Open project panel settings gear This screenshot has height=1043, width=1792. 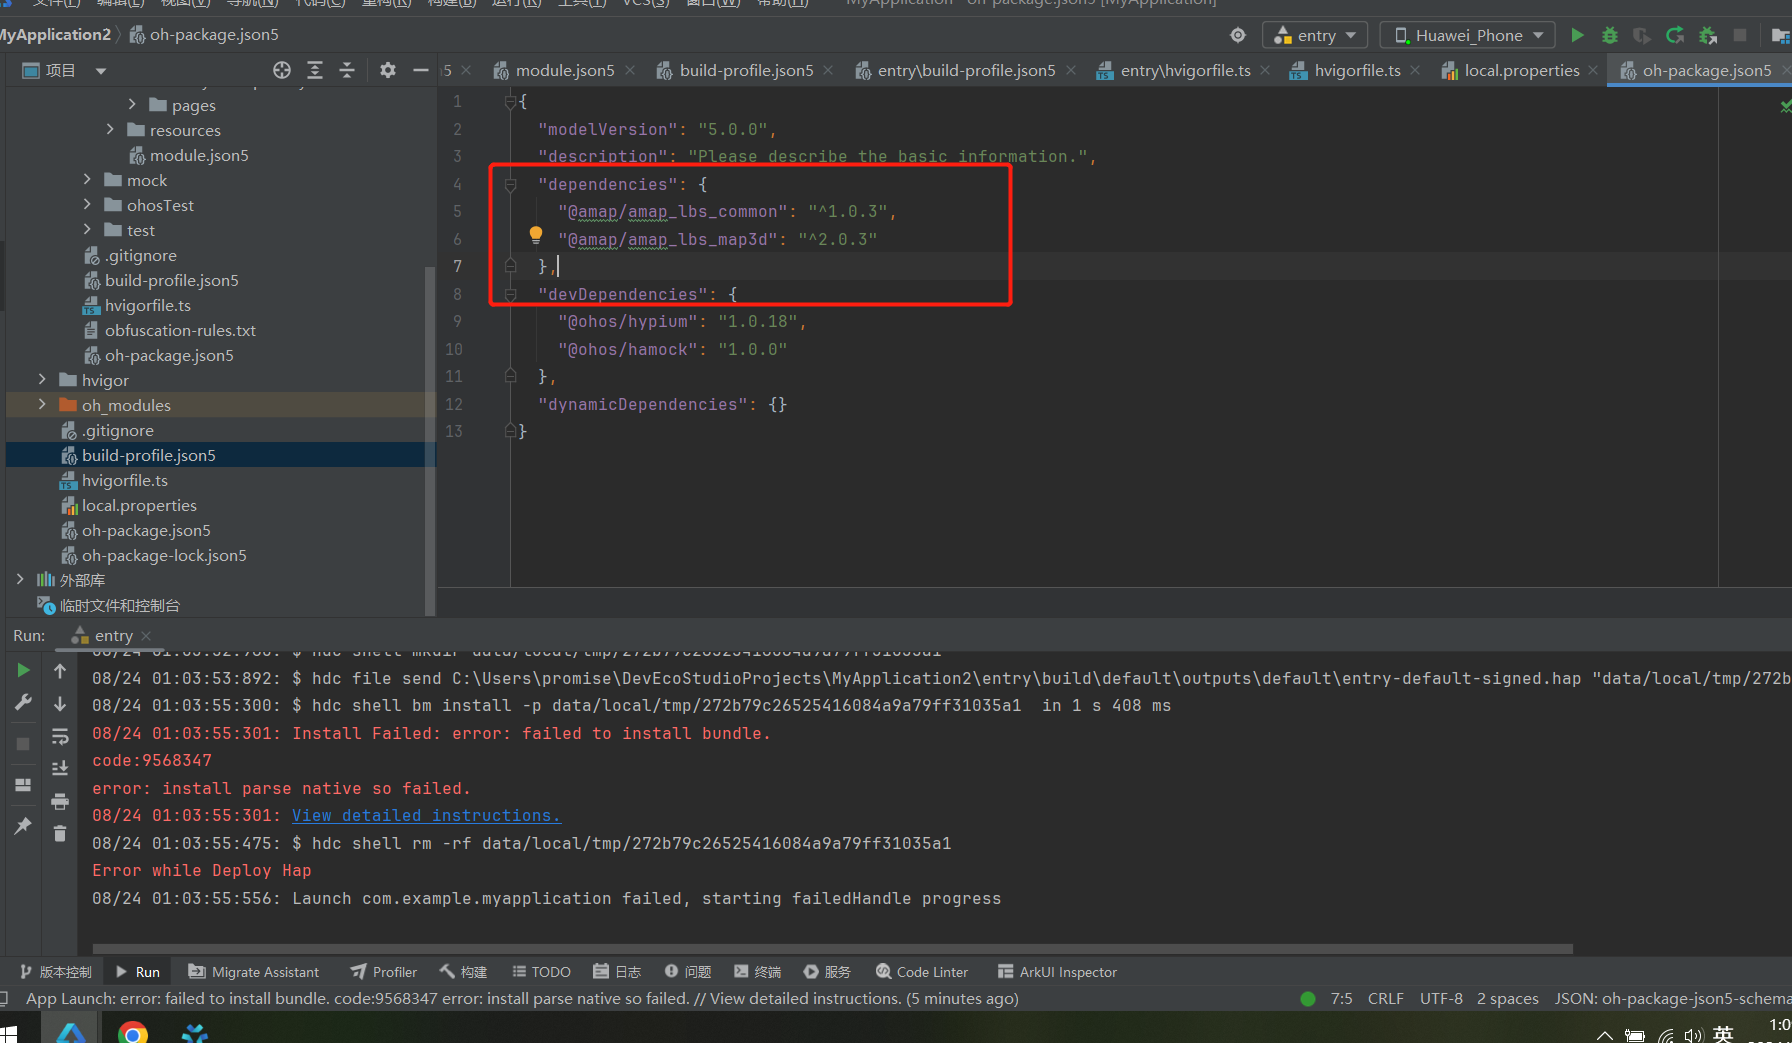[388, 70]
